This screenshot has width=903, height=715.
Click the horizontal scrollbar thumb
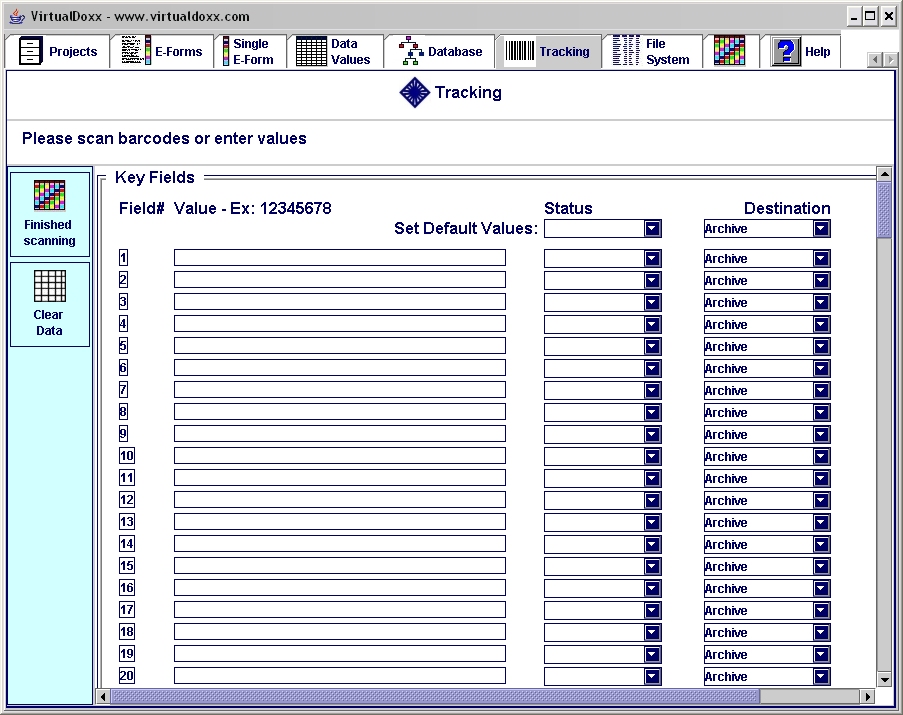point(435,697)
